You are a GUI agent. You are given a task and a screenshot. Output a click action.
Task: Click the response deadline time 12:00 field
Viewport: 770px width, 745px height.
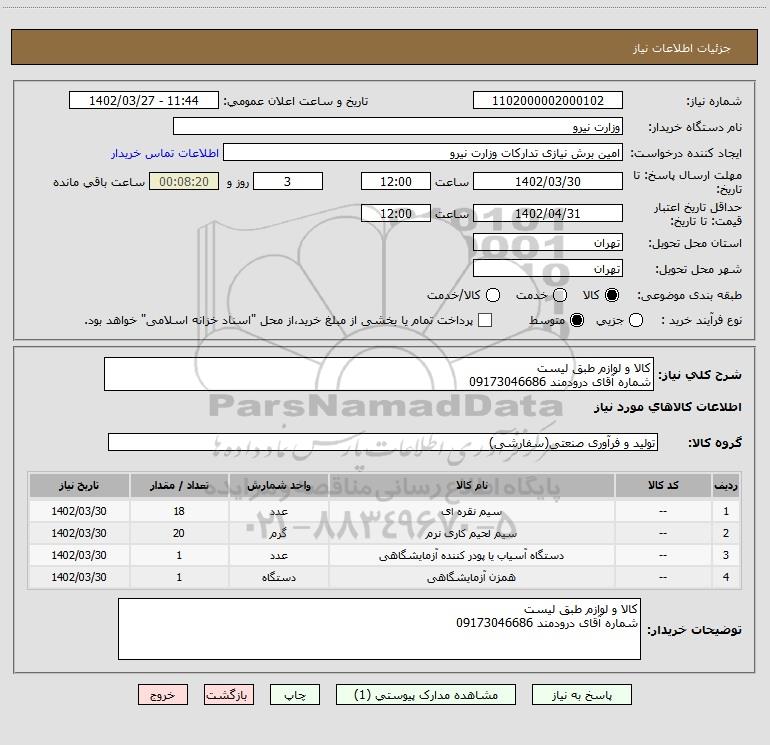[396, 181]
